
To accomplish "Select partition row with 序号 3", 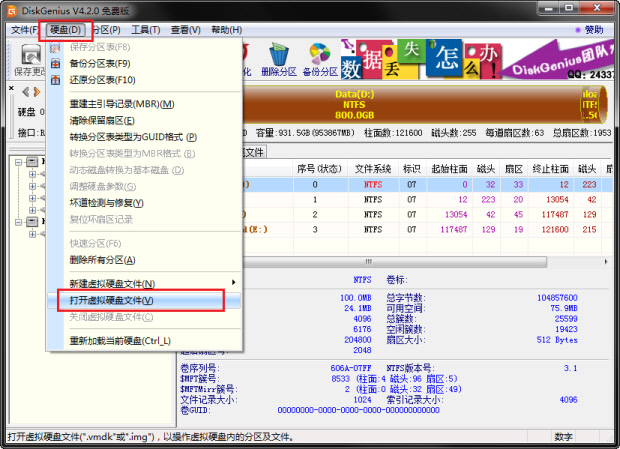I will [x=427, y=230].
